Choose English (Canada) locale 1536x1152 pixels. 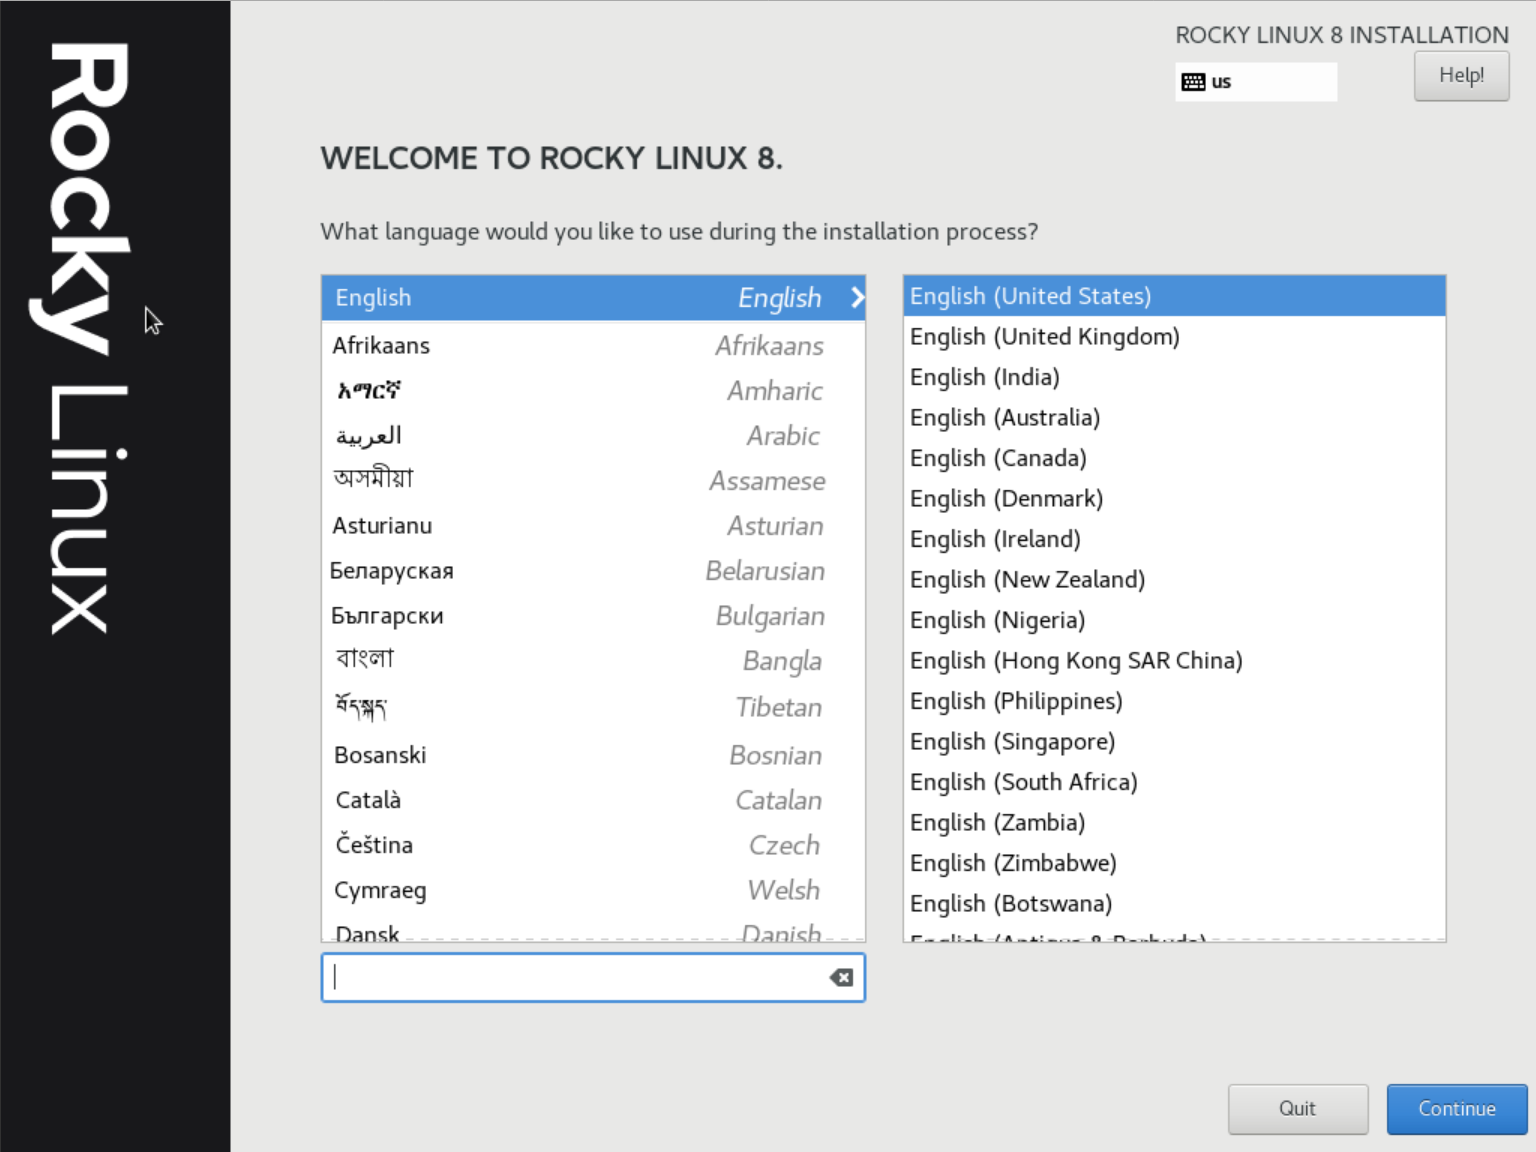click(x=1174, y=458)
